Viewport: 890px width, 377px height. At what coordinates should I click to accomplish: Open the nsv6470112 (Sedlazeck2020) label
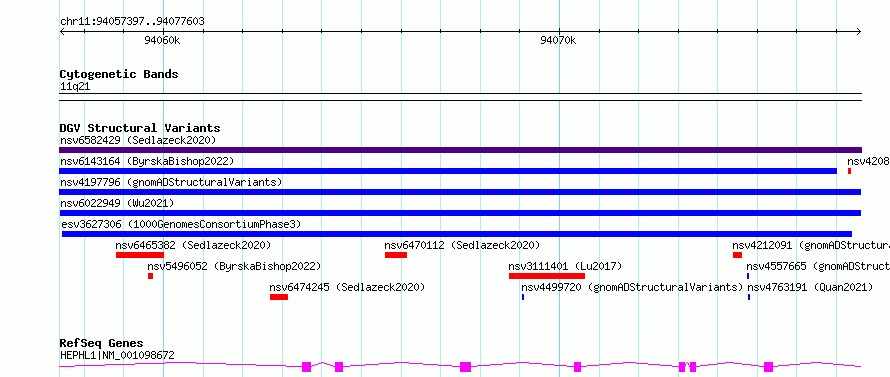tap(462, 245)
